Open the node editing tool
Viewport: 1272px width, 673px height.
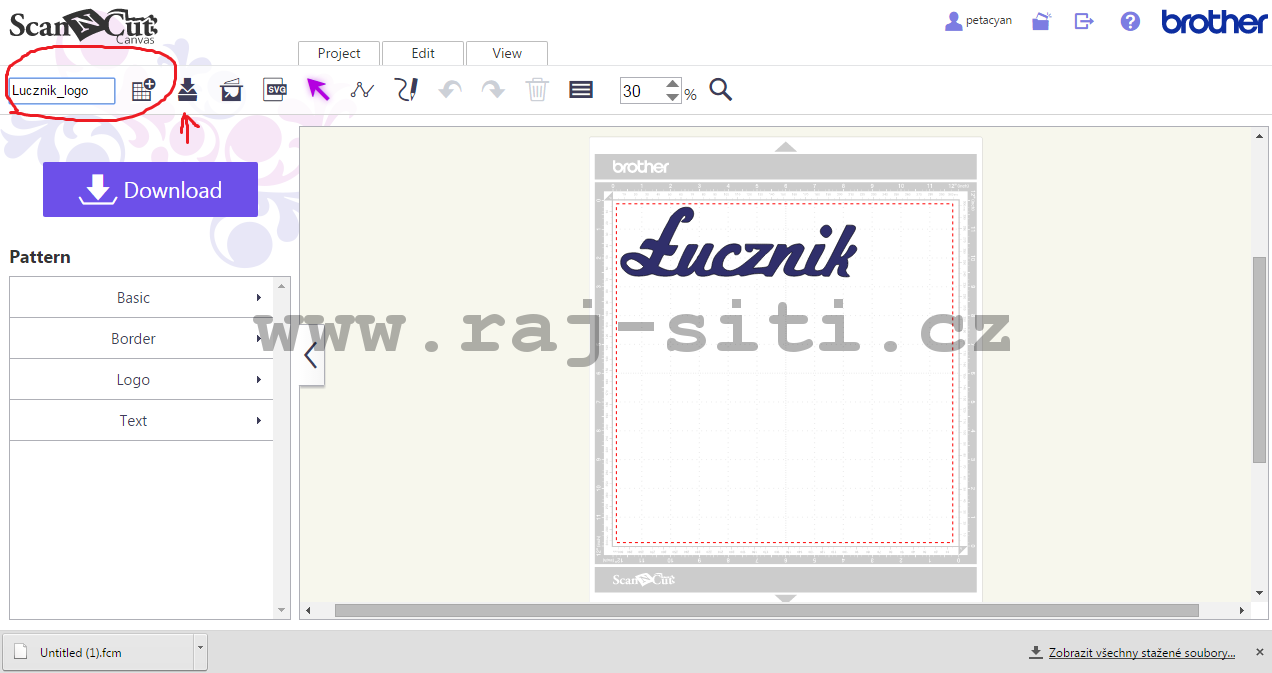(x=362, y=89)
